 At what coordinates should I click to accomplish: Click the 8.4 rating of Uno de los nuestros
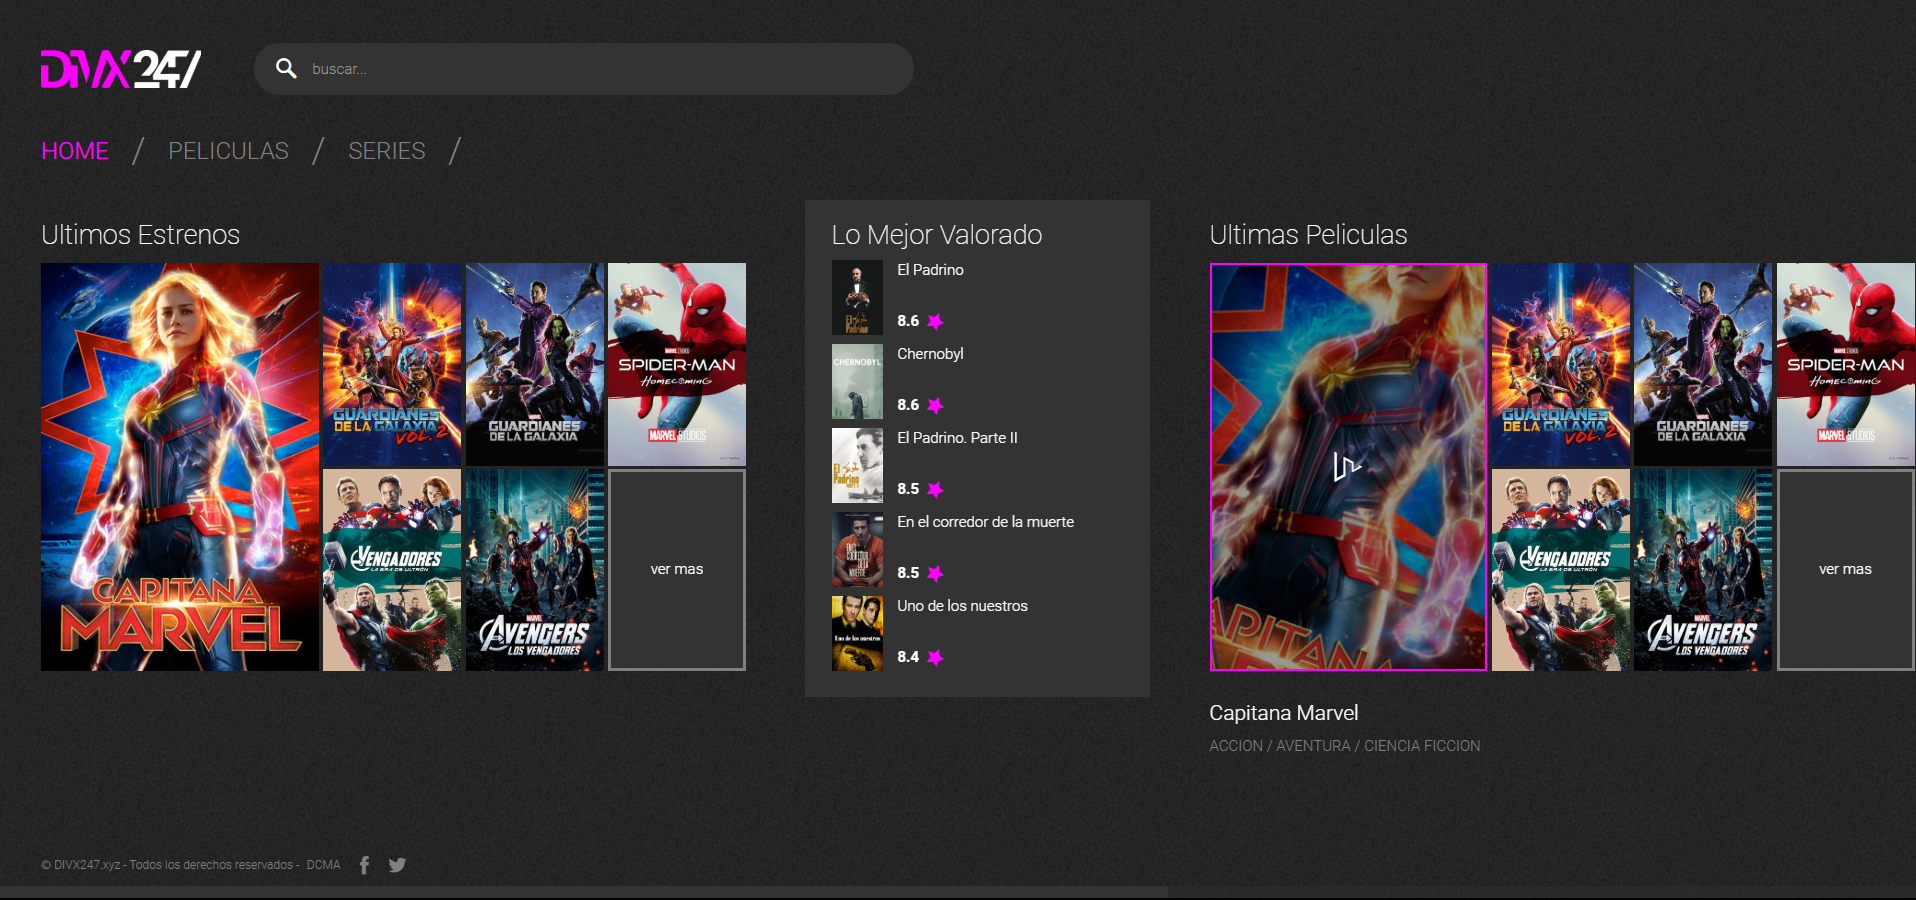908,657
